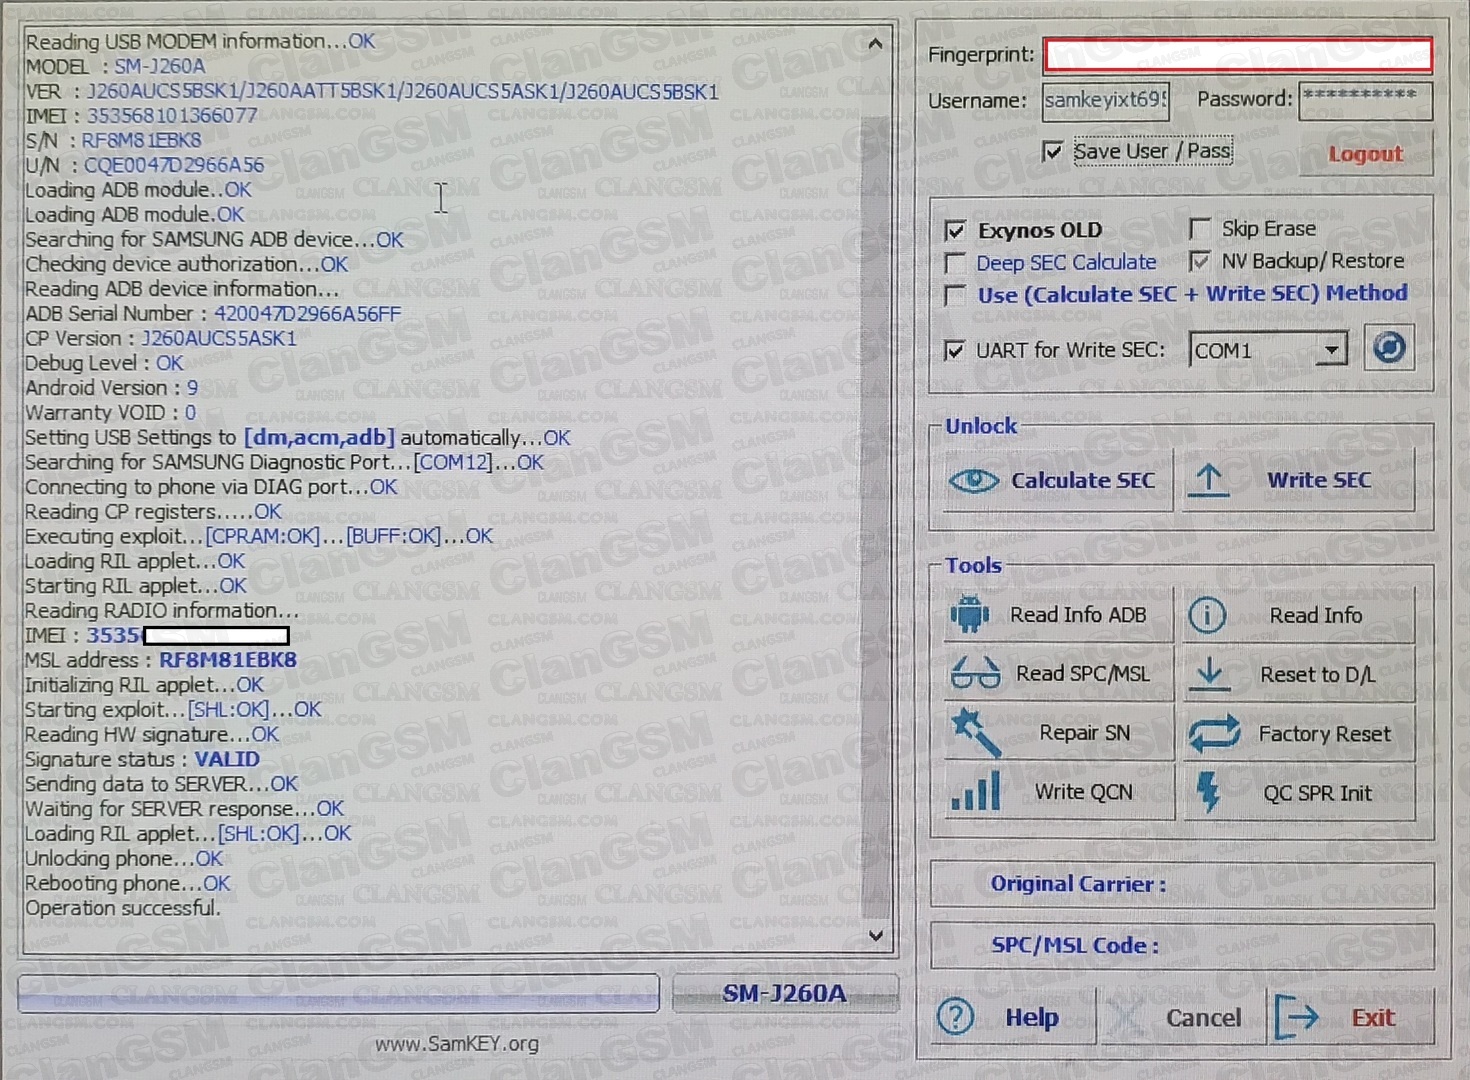
Task: Click into the Fingerprint field
Action: point(1238,56)
